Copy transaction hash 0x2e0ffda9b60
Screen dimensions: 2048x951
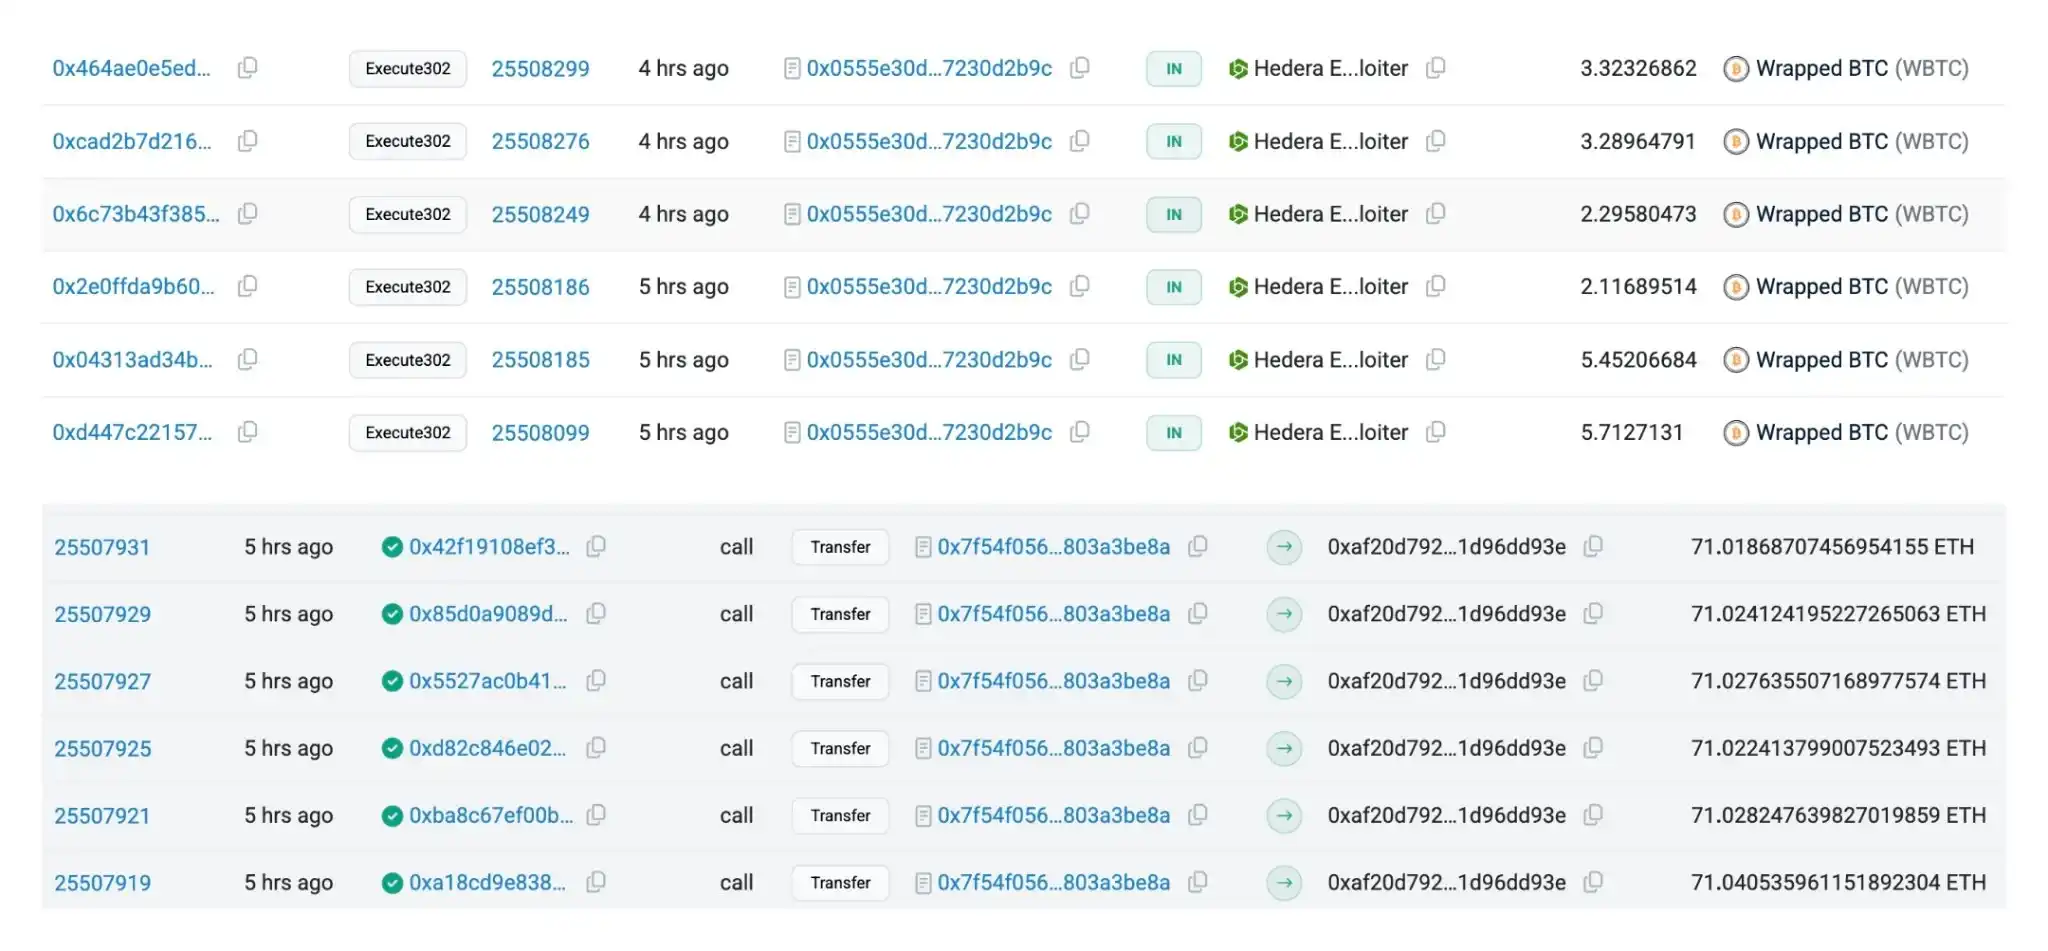247,286
